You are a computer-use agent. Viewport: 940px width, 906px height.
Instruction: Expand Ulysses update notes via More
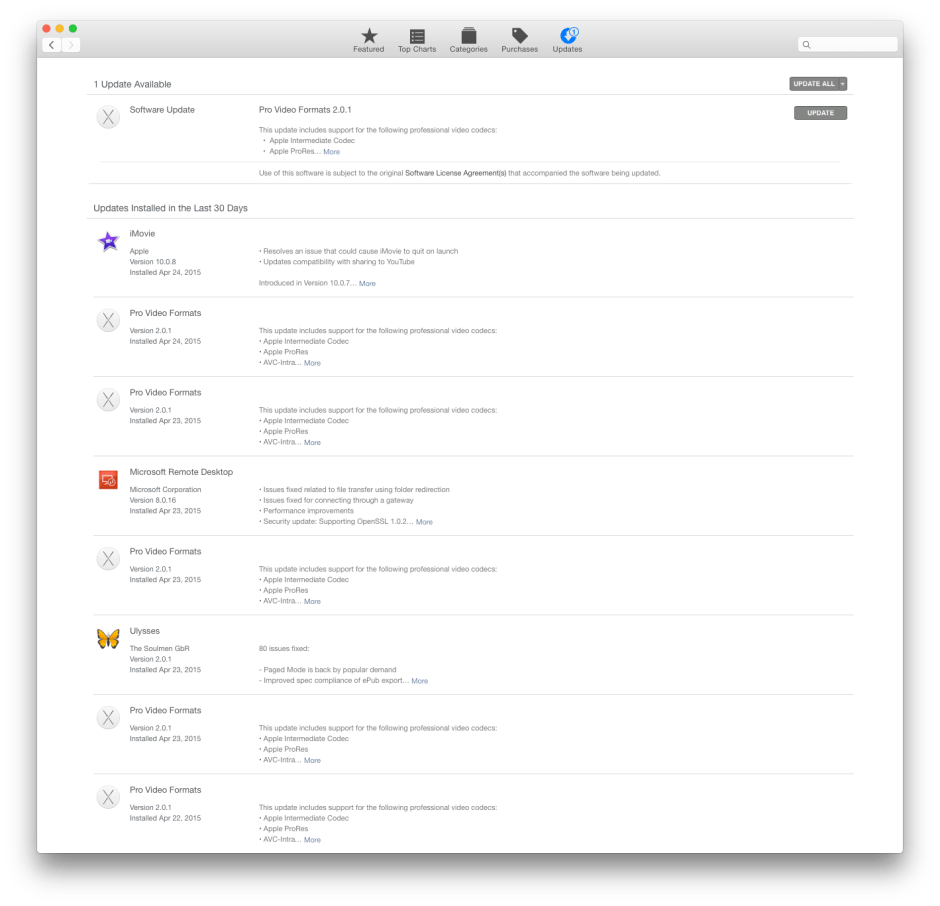420,681
